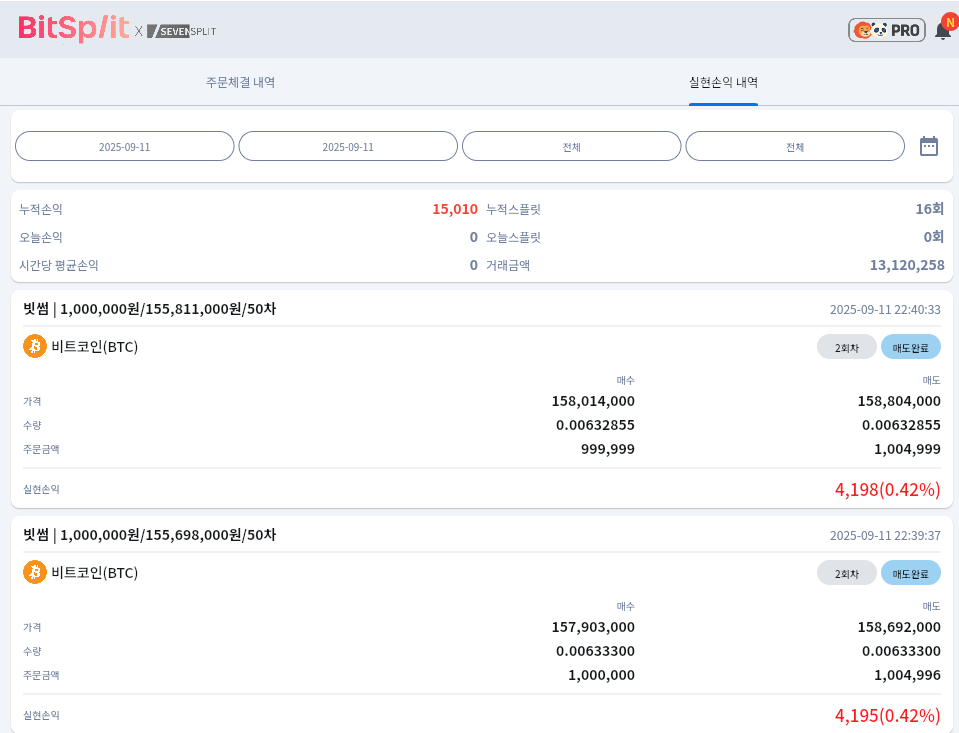The width and height of the screenshot is (959, 733).
Task: Click 2회차 badge in 22:40:33 card
Action: [847, 348]
